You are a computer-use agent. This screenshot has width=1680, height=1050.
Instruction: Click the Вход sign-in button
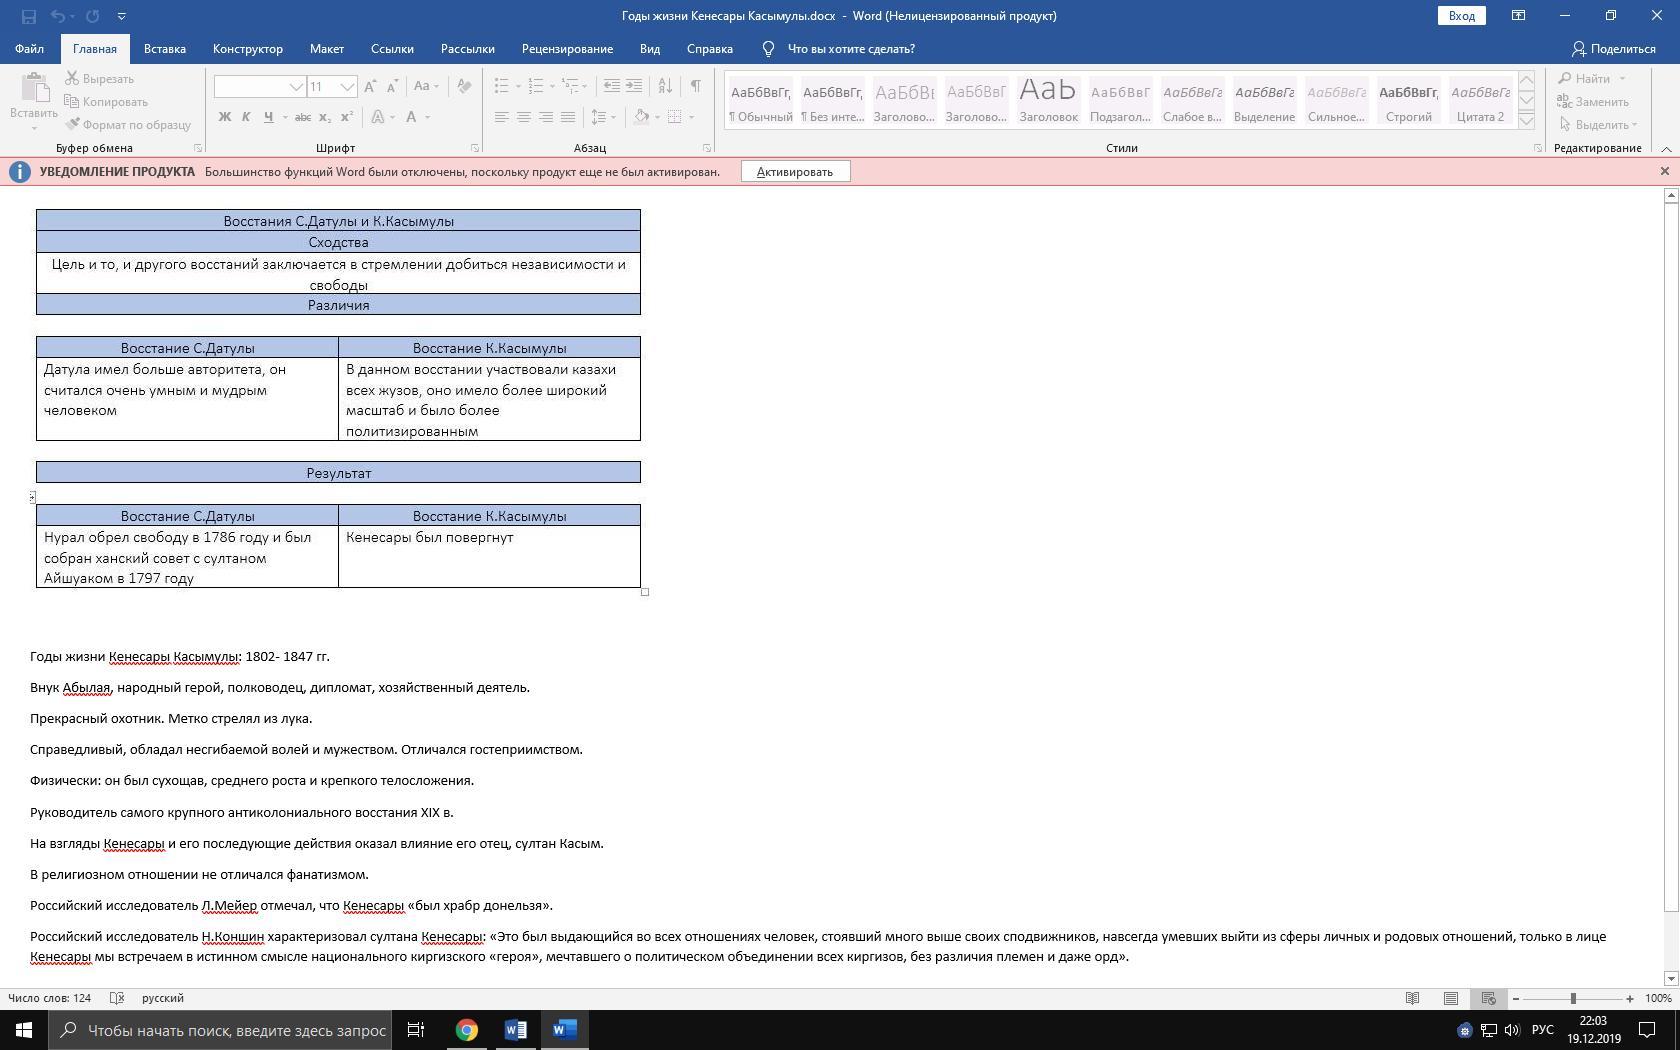[1461, 16]
